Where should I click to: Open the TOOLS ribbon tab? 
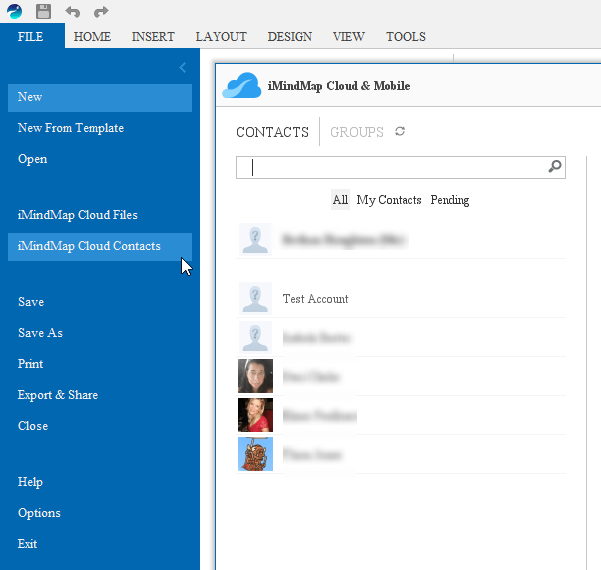[406, 36]
